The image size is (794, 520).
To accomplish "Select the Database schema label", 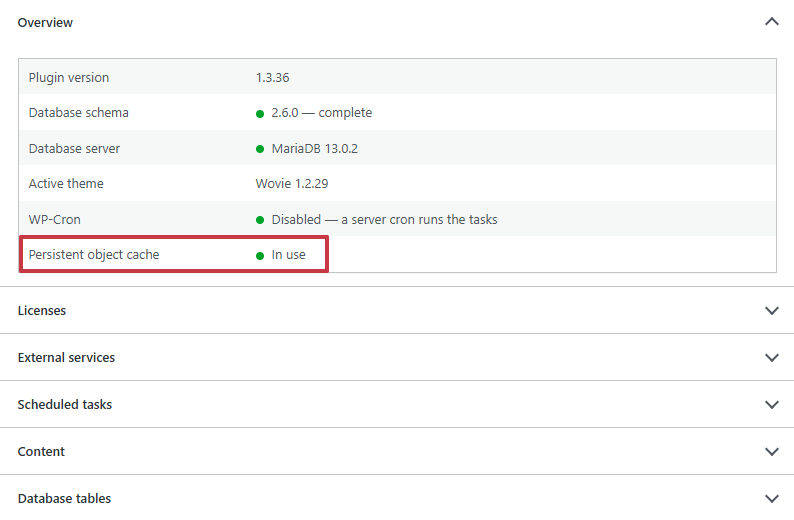I will 78,112.
